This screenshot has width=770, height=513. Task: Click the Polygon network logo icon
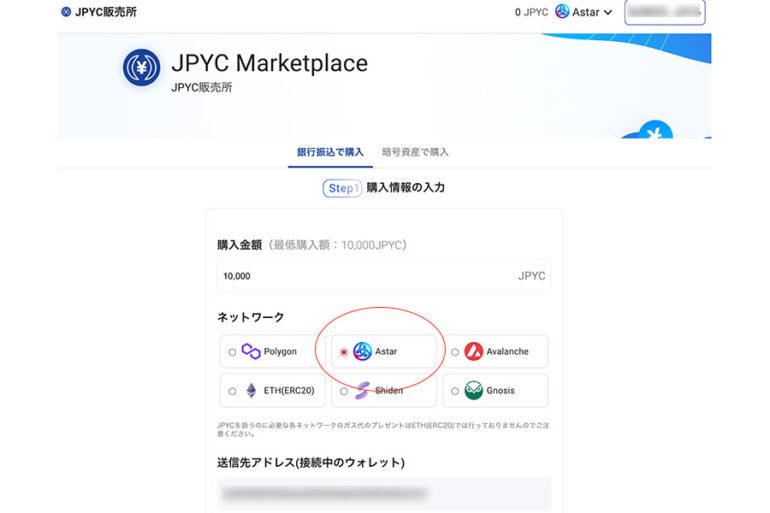[251, 352]
